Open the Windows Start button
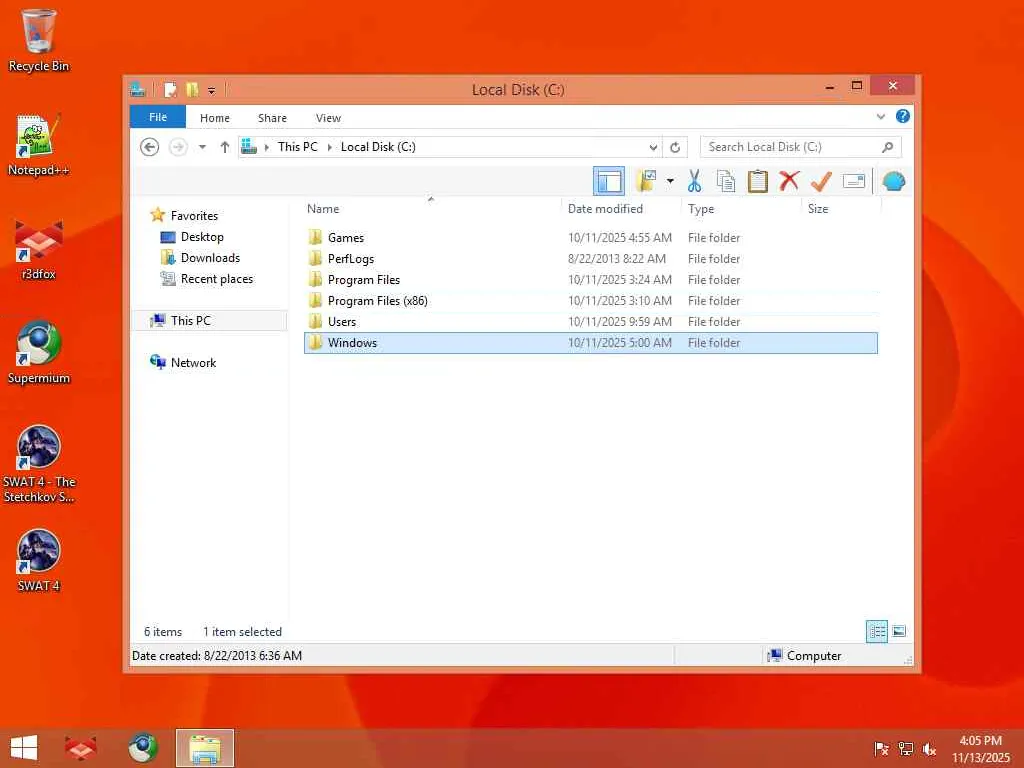The height and width of the screenshot is (768, 1024). point(24,748)
